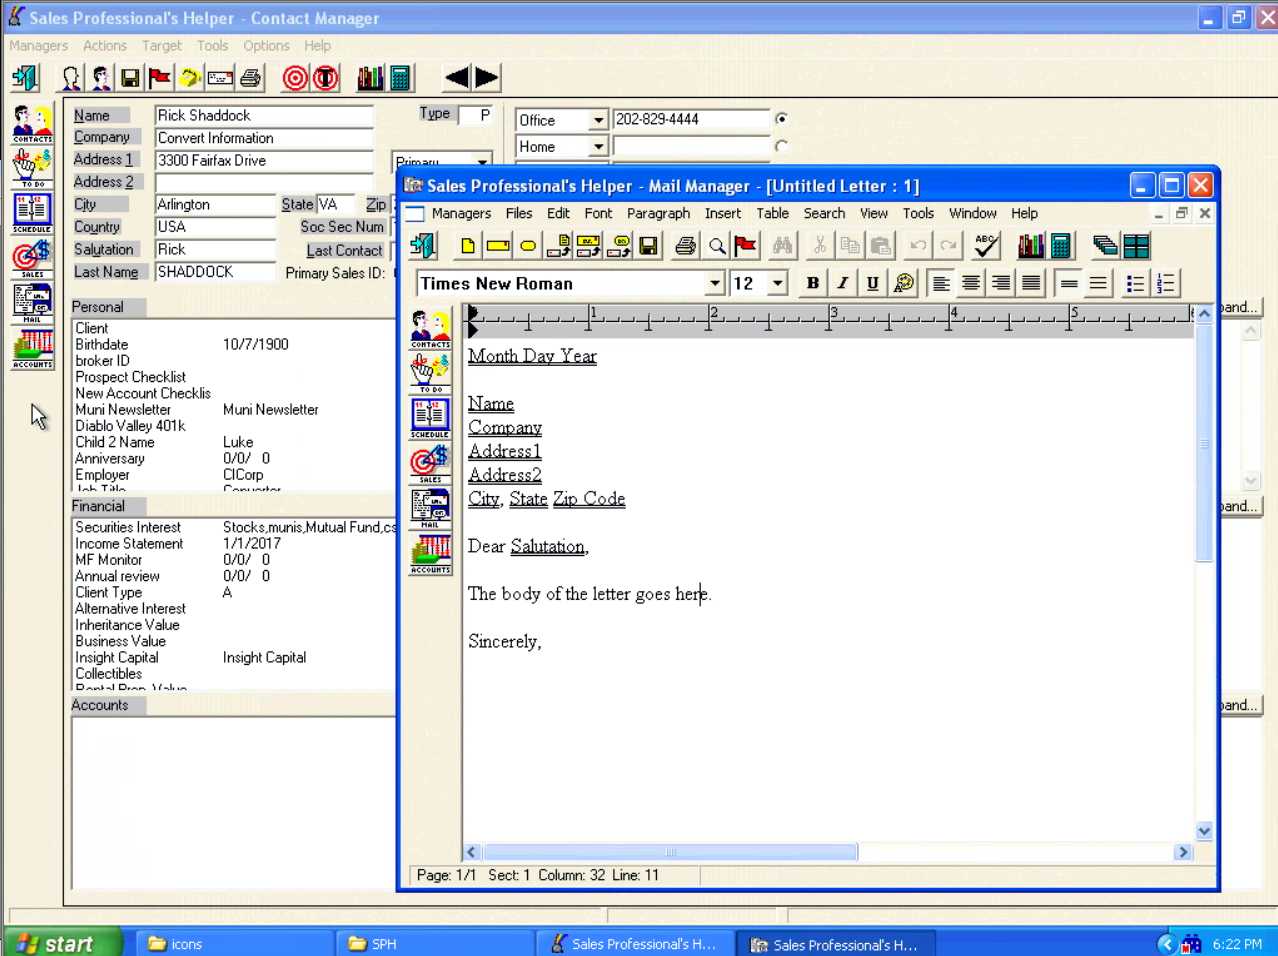Click the envelope icon in Contact Manager toolbar

coord(220,78)
